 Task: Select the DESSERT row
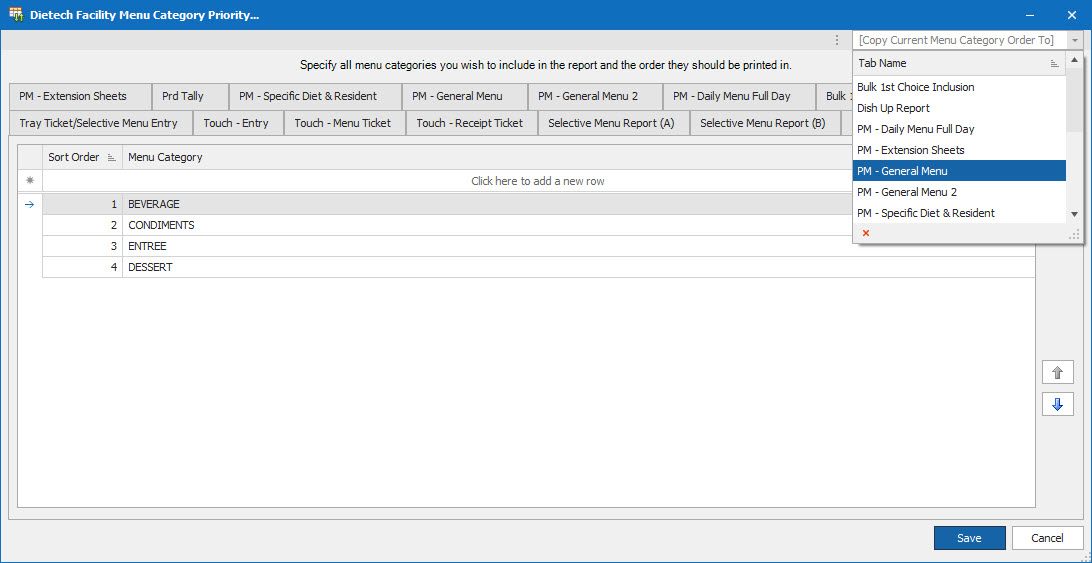(x=538, y=268)
